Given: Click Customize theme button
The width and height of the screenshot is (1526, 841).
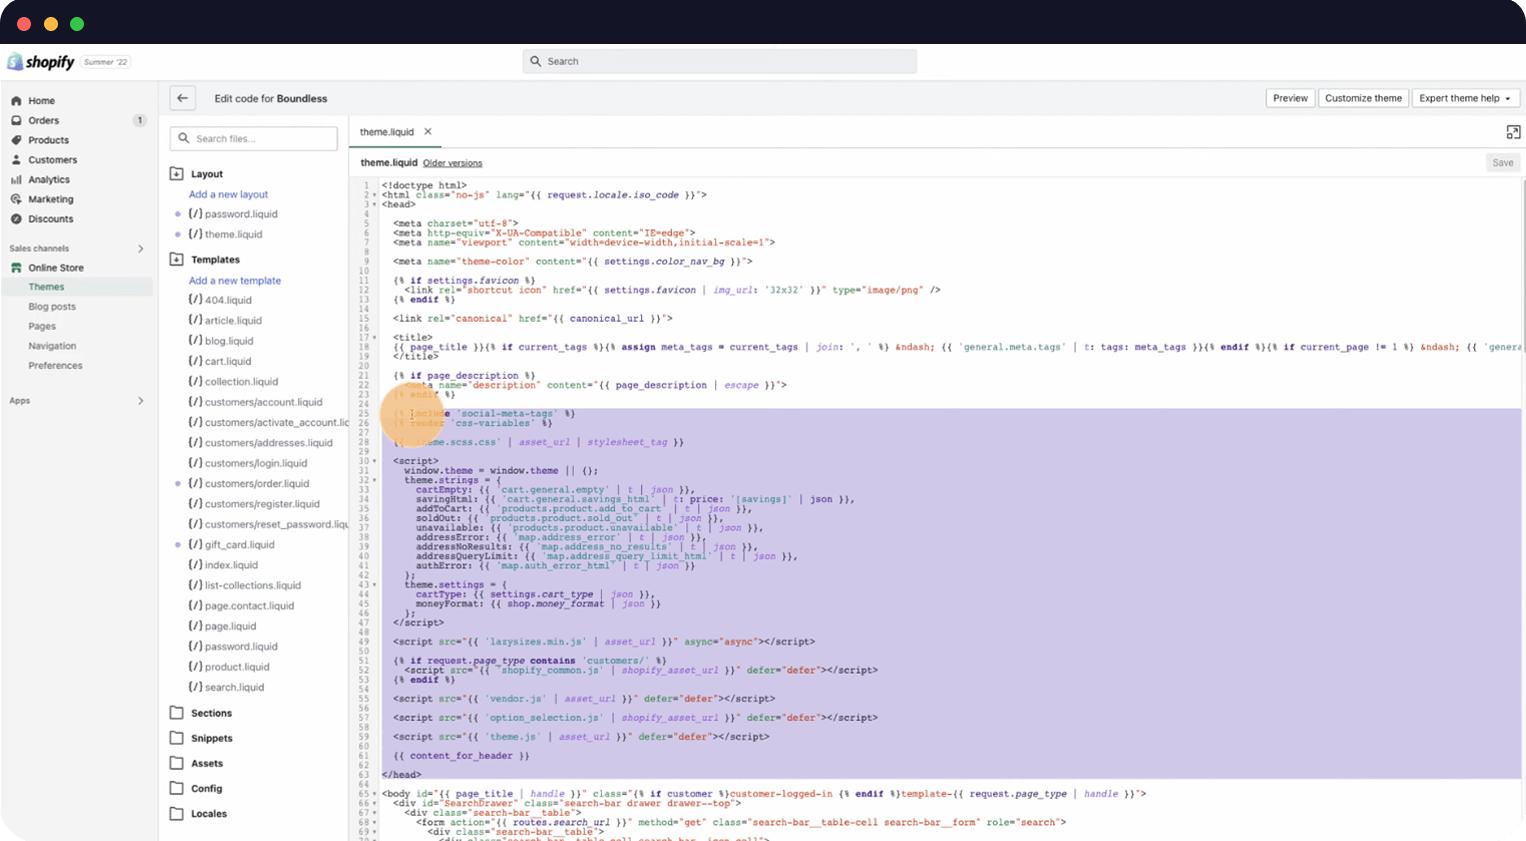Looking at the screenshot, I should (1363, 98).
